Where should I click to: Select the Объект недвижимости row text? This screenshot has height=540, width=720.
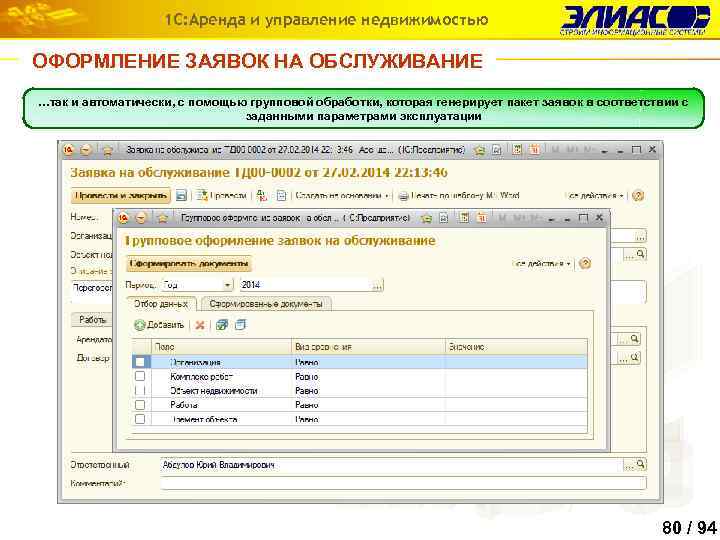(214, 391)
